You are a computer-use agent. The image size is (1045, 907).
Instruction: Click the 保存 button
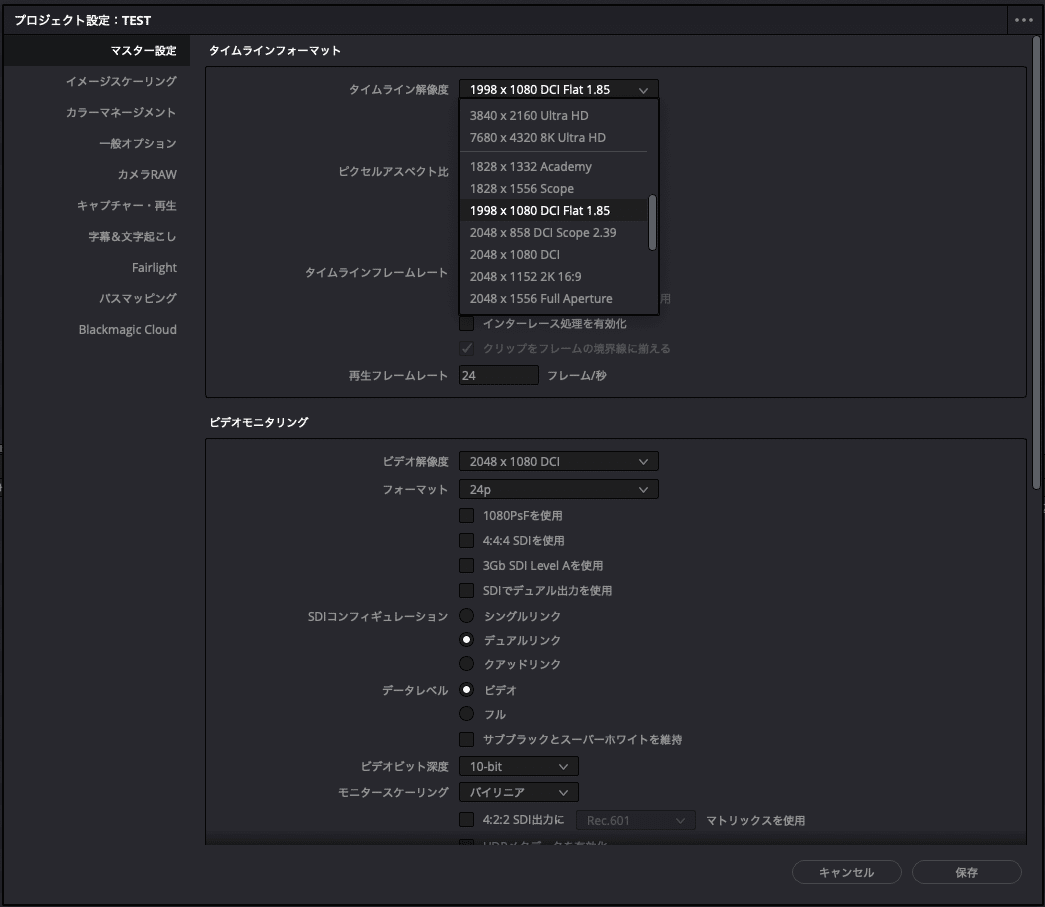966,872
